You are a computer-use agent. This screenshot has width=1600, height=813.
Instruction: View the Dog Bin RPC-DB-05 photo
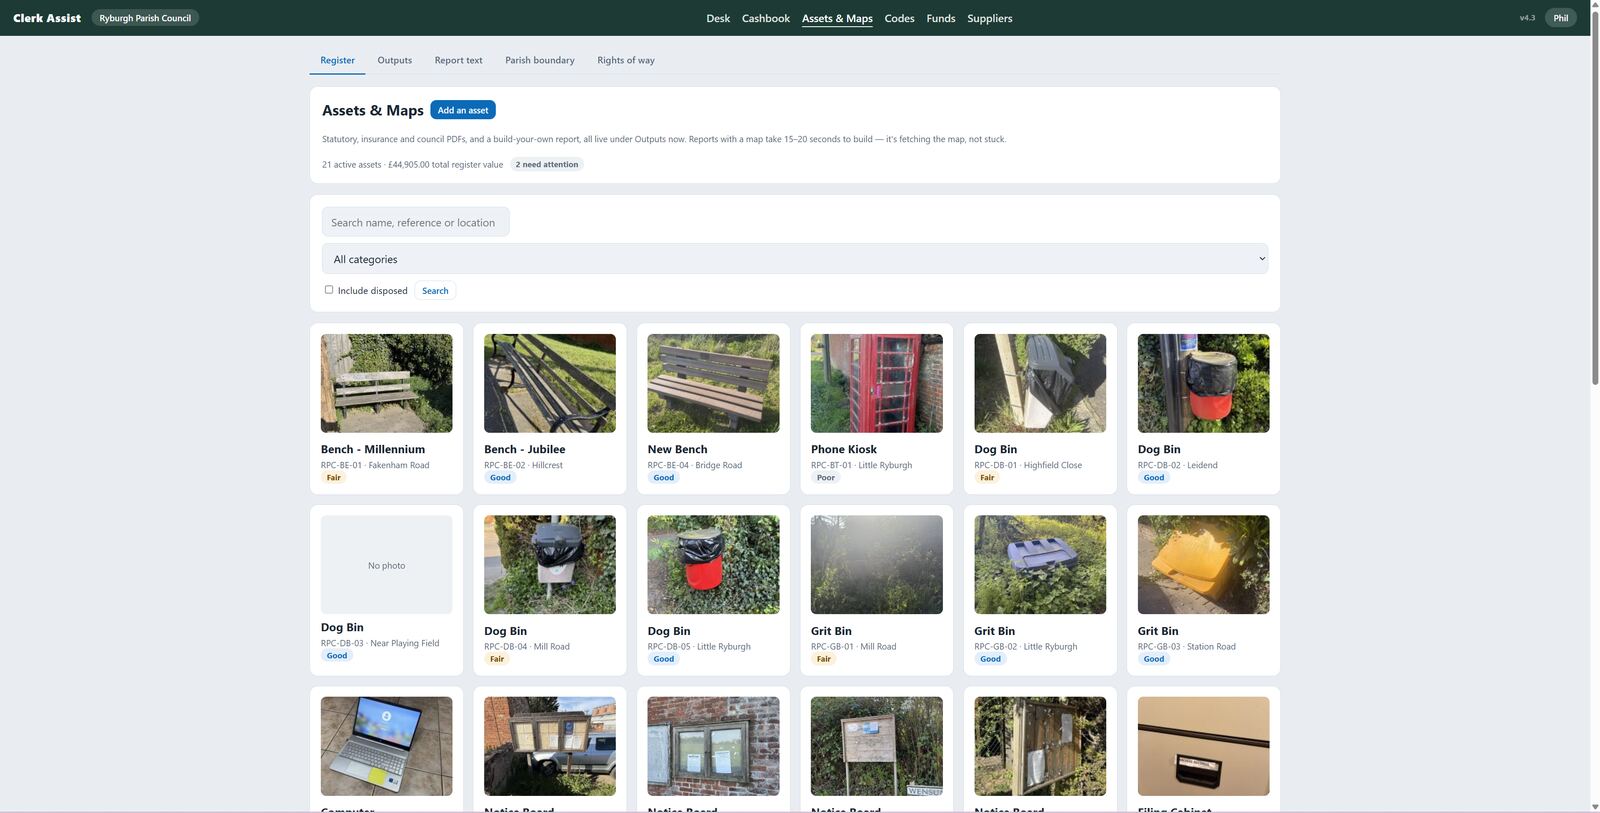713,565
